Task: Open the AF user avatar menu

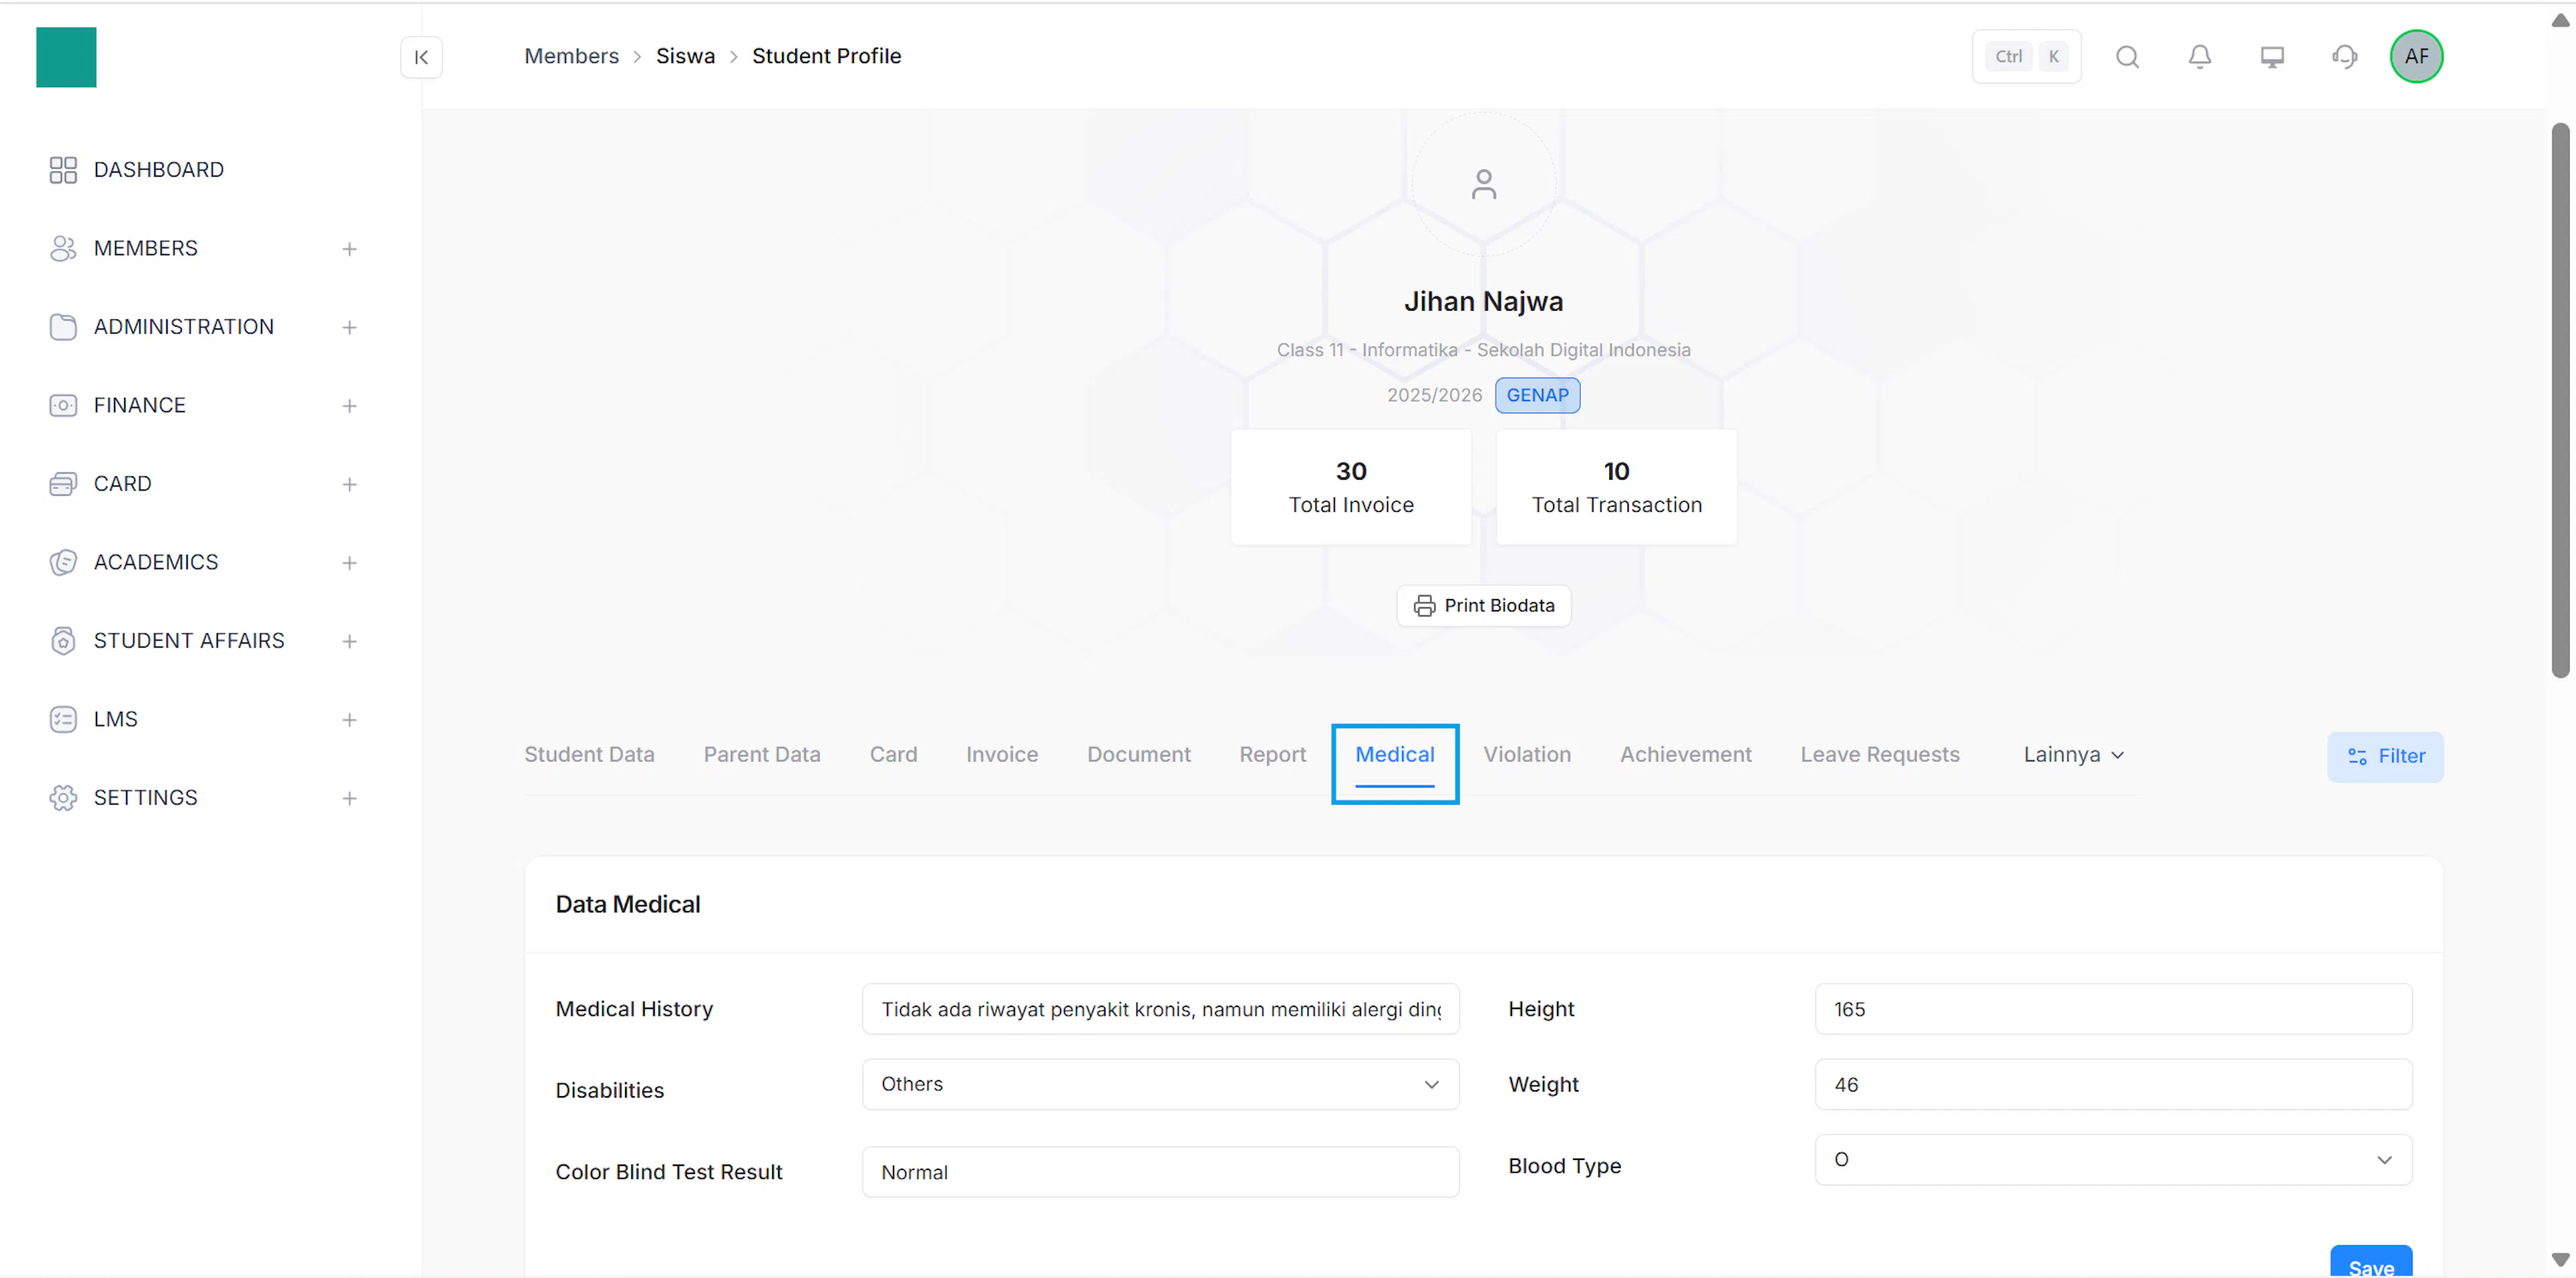Action: click(2416, 57)
